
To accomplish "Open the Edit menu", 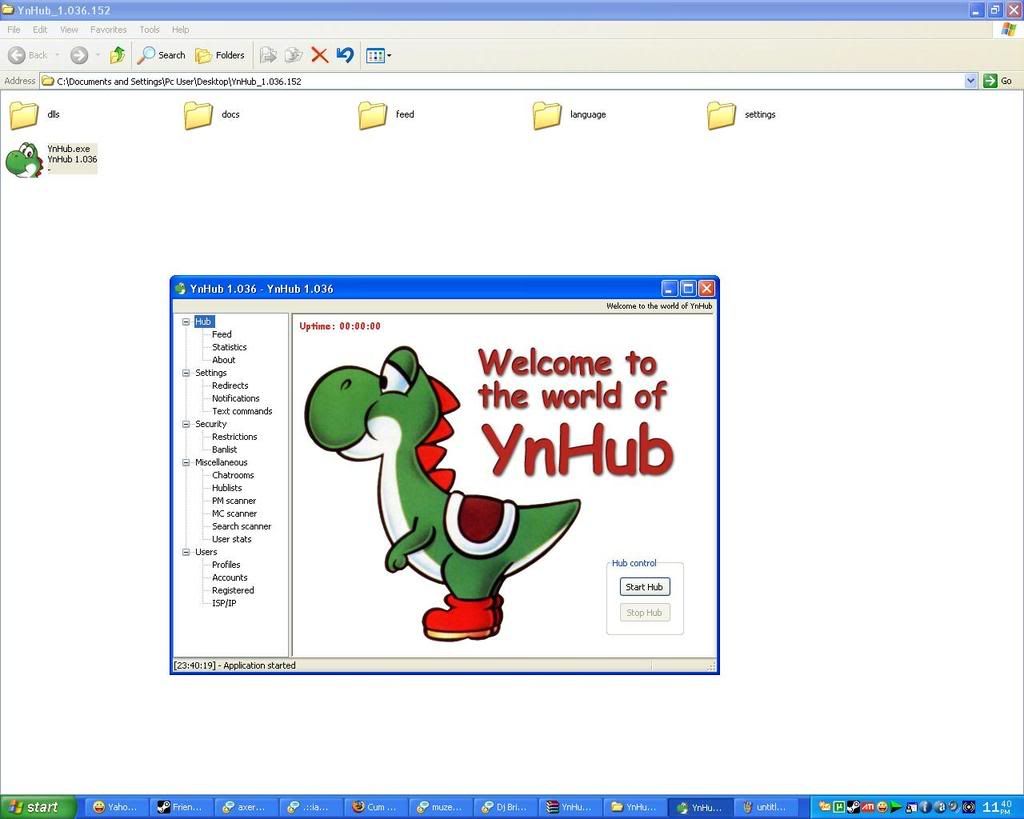I will pyautogui.click(x=40, y=29).
